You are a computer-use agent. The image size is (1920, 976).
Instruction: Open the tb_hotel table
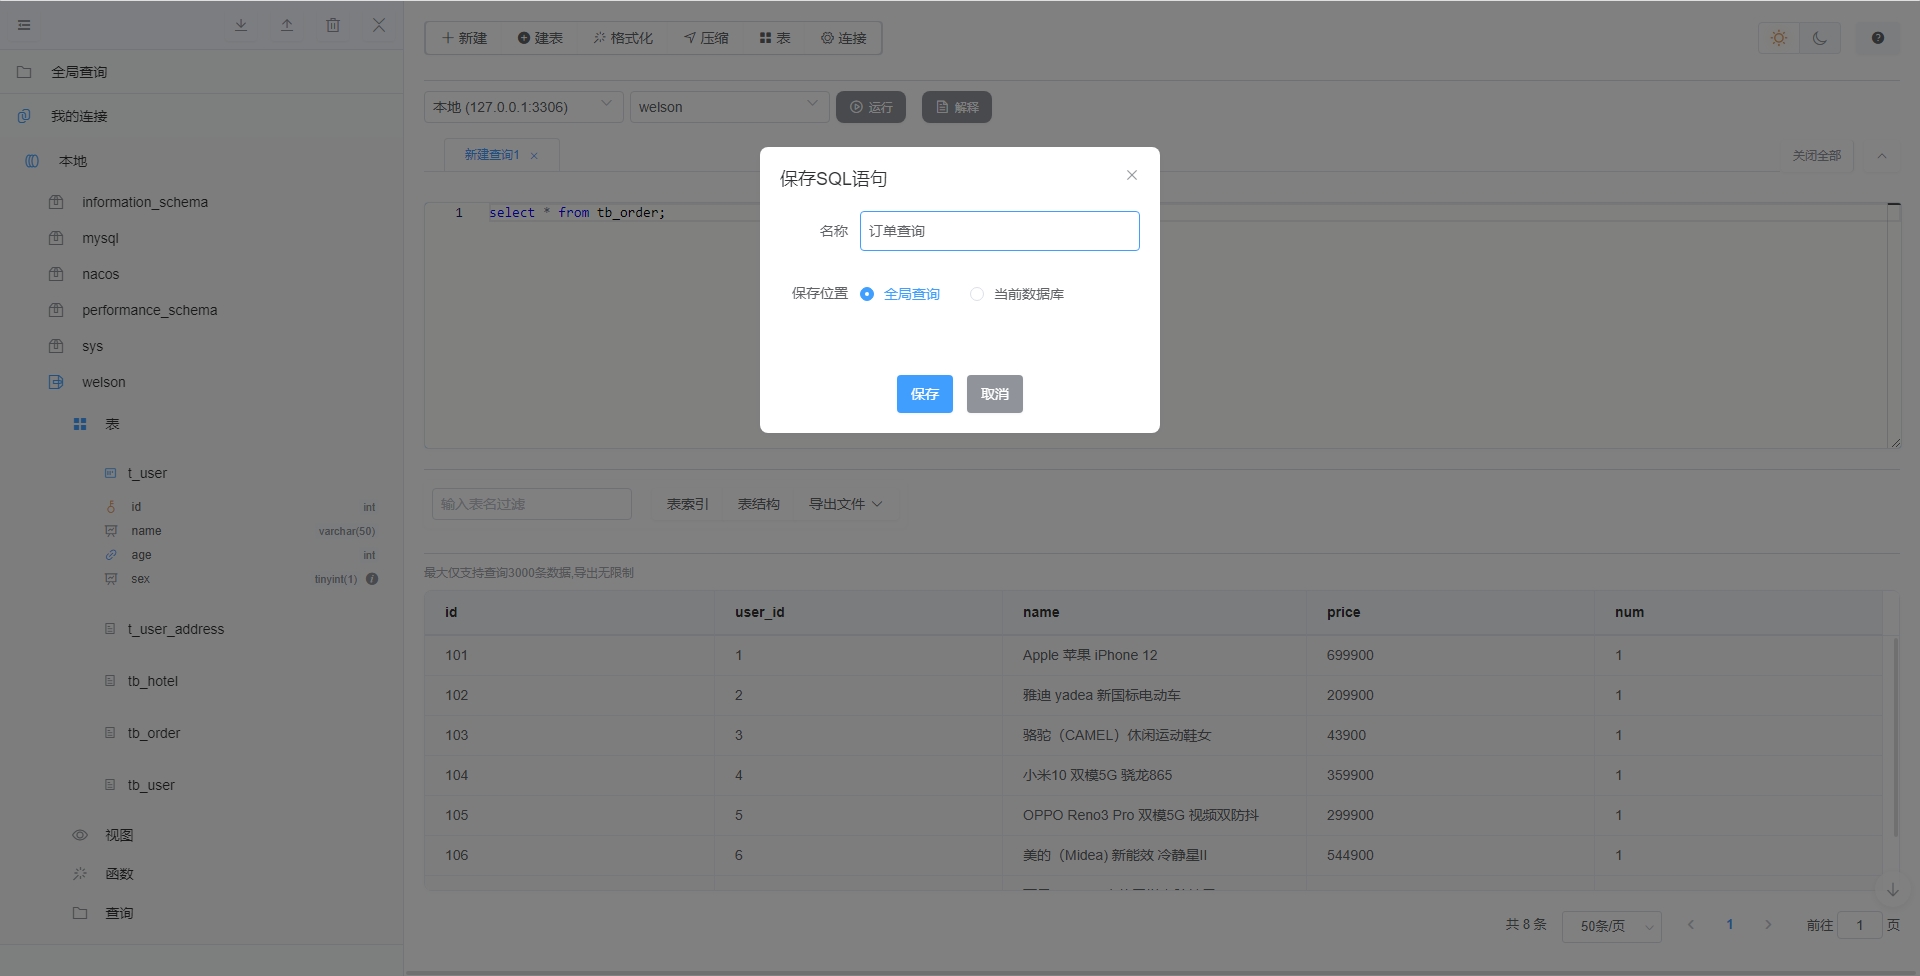(152, 681)
